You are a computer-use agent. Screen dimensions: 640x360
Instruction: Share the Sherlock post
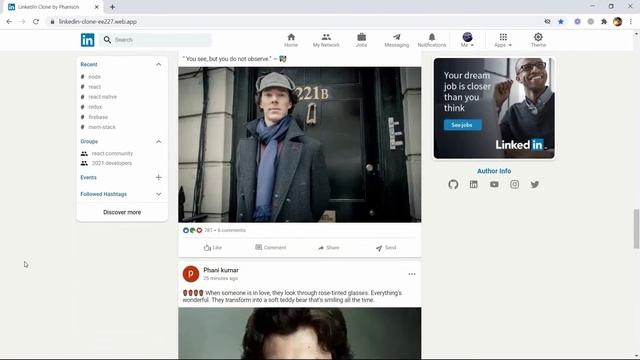click(x=329, y=248)
